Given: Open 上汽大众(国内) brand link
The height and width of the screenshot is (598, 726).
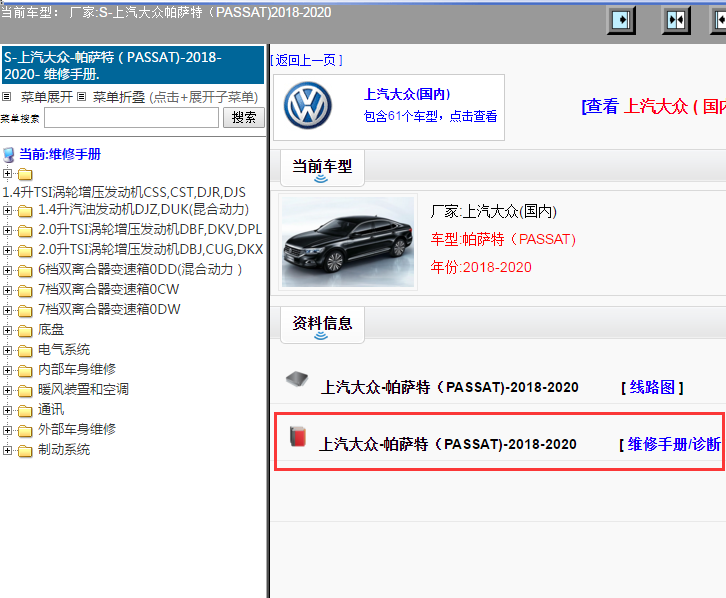Looking at the screenshot, I should click(x=407, y=94).
